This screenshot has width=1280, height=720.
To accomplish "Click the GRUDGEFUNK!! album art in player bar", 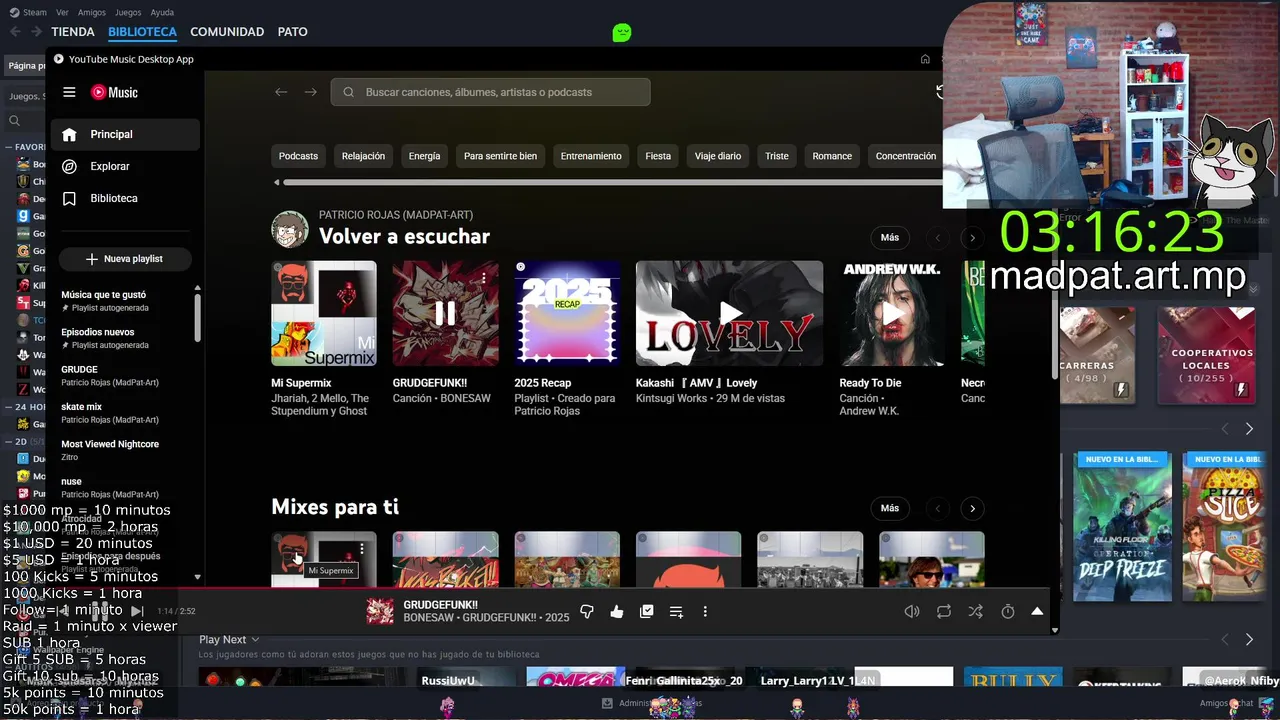I will (x=380, y=611).
